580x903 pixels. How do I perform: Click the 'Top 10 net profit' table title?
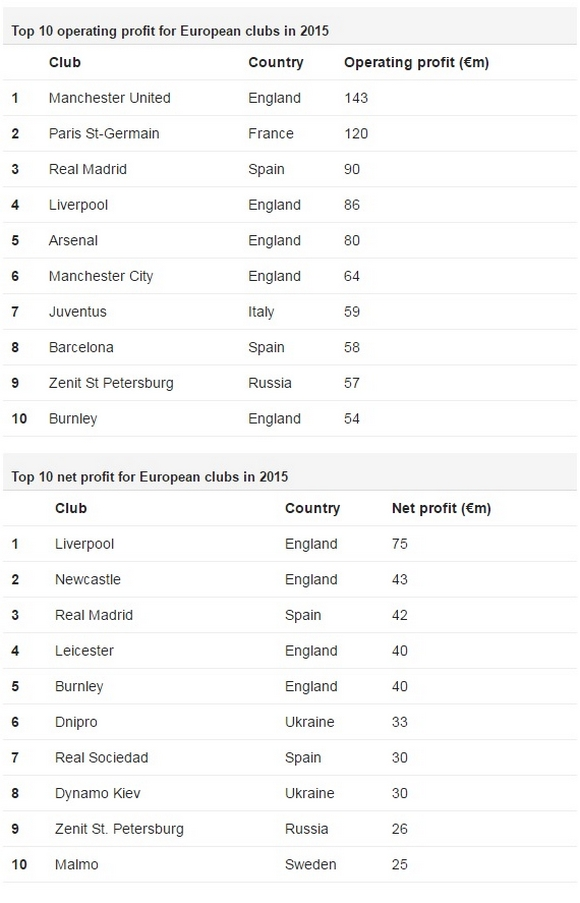click(149, 476)
